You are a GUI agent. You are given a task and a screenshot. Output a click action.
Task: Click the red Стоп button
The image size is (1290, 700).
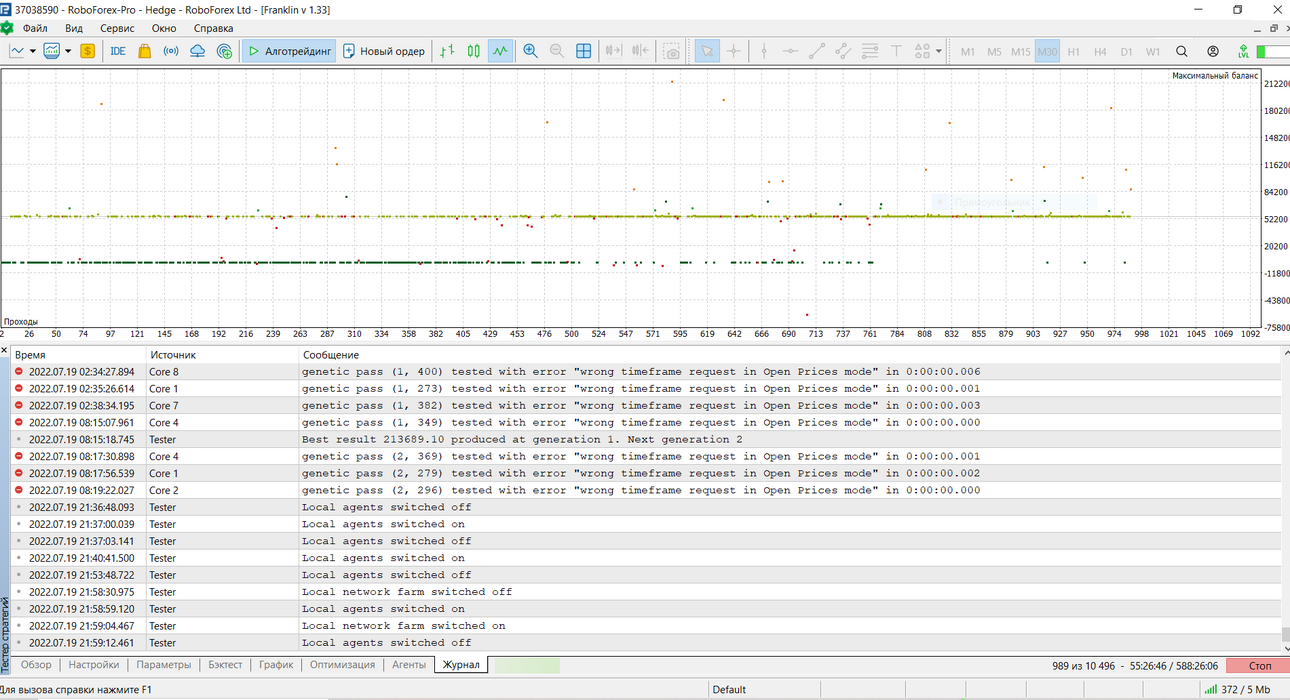point(1260,665)
